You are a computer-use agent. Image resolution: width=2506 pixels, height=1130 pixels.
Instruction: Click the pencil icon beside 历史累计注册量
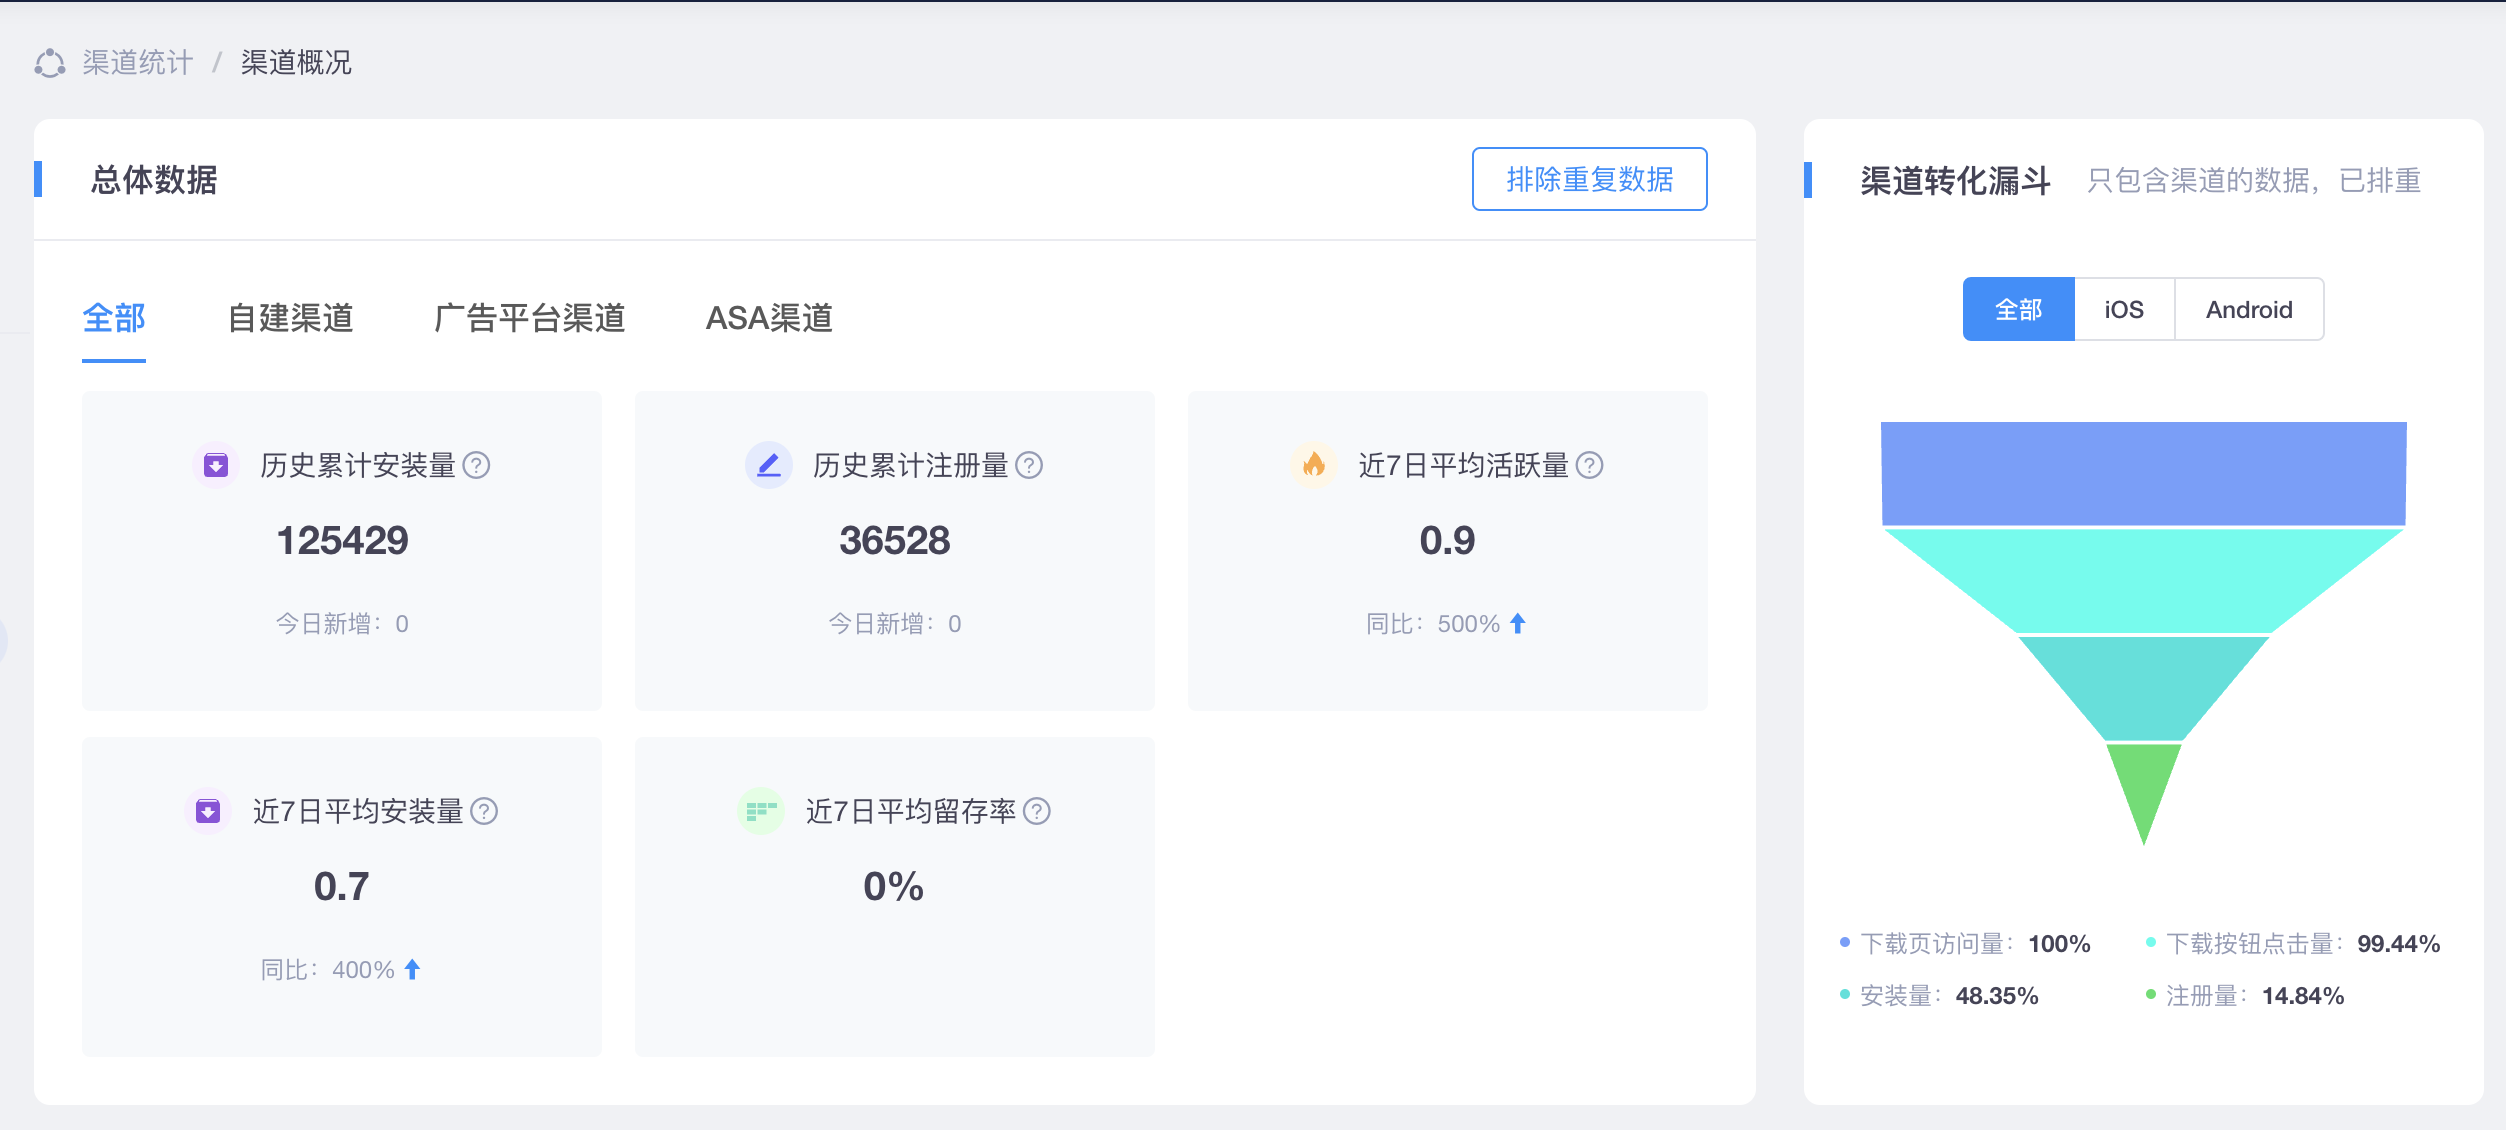click(x=769, y=465)
